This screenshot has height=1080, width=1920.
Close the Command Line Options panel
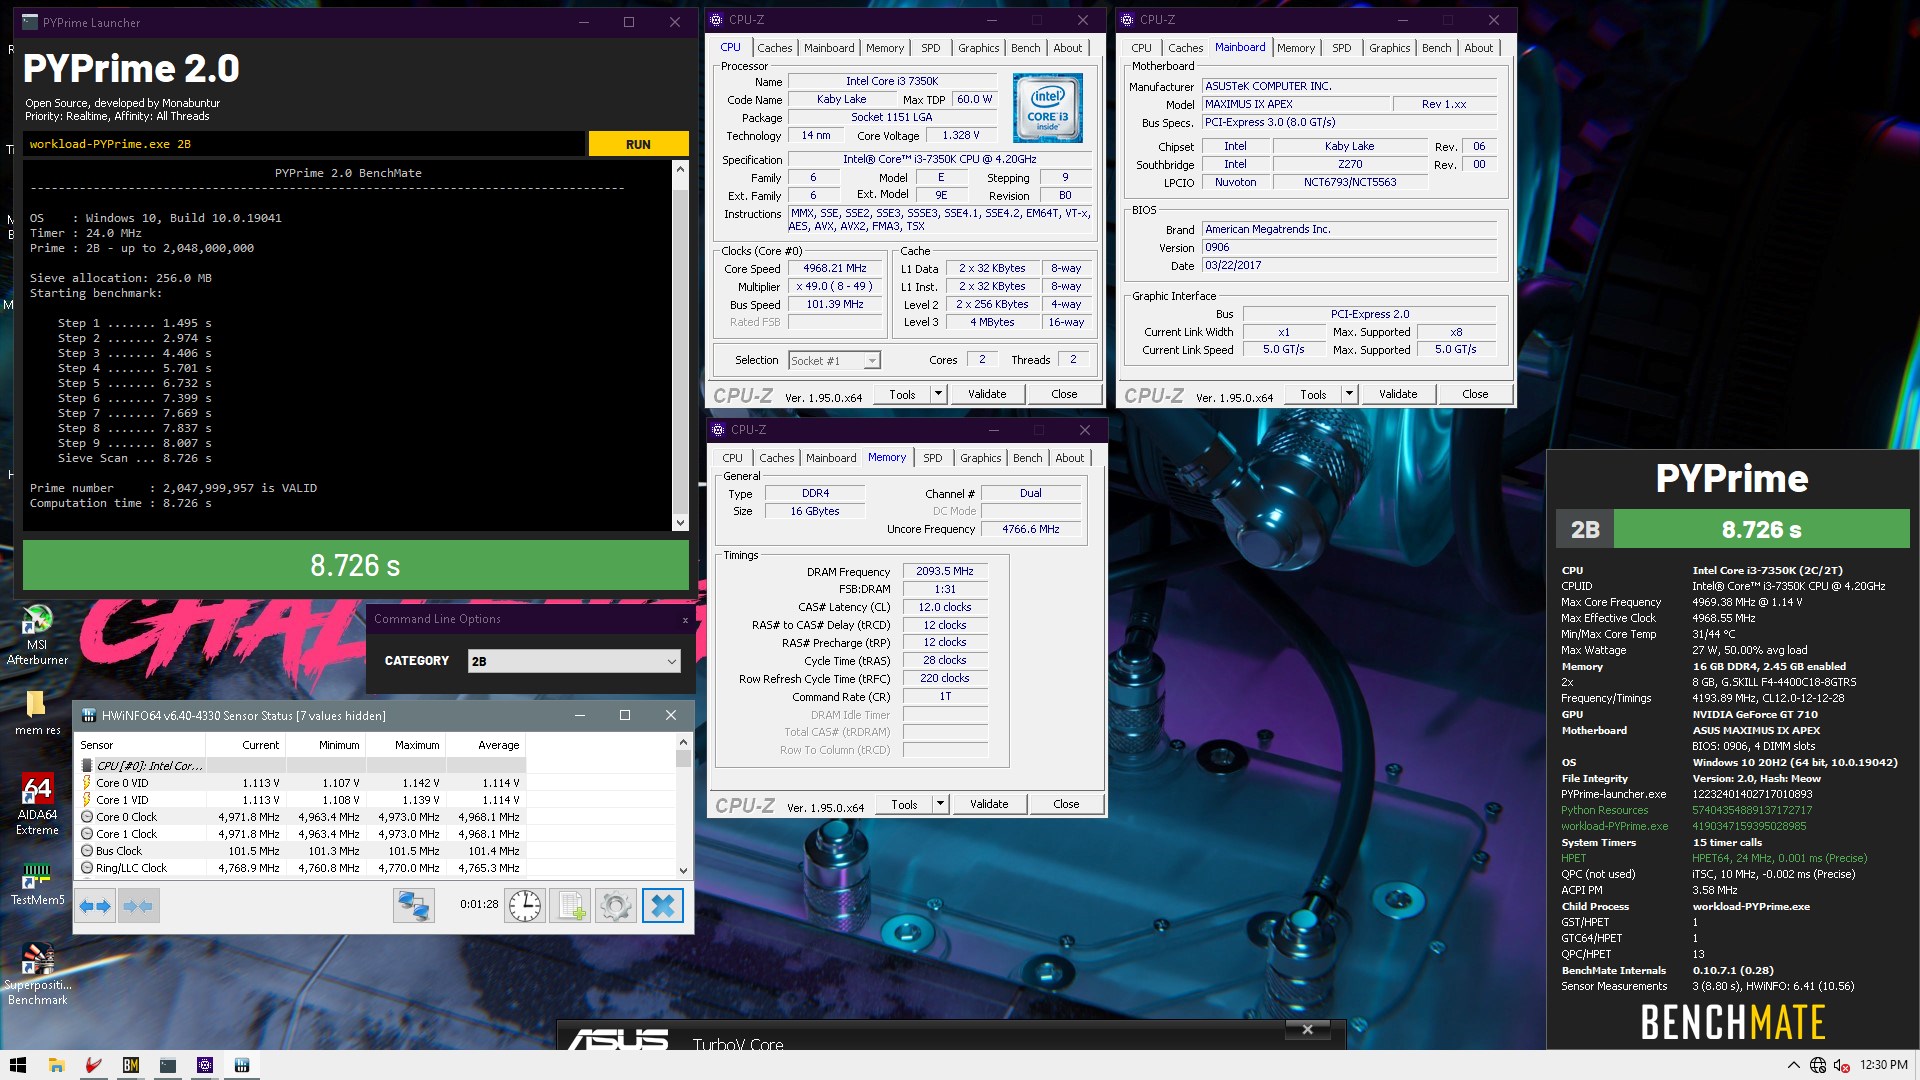(x=685, y=620)
